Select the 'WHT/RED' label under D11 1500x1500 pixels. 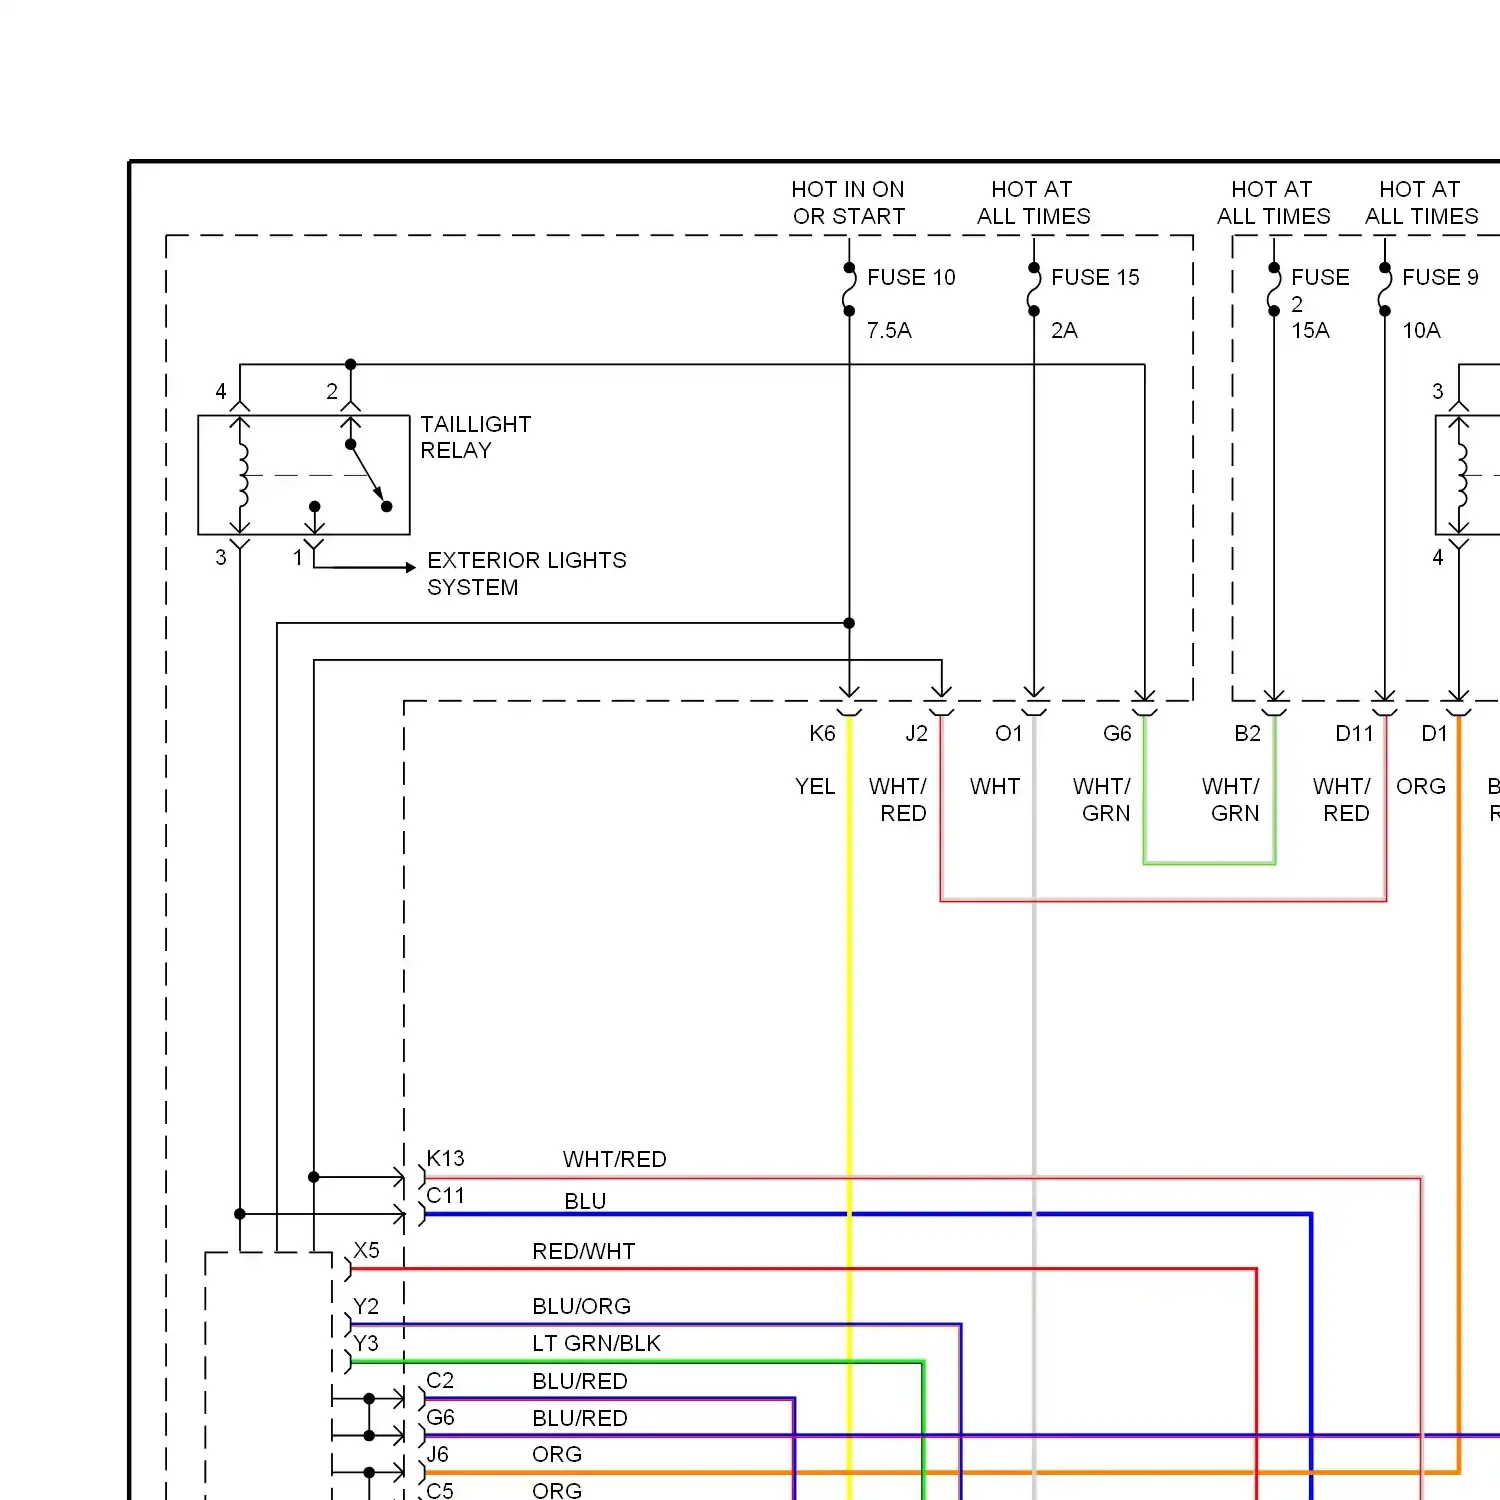pyautogui.click(x=1342, y=800)
